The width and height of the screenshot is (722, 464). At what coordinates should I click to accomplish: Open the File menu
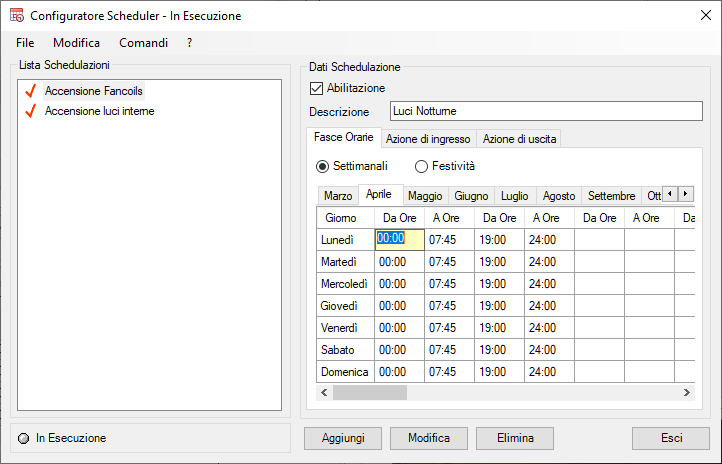point(25,43)
